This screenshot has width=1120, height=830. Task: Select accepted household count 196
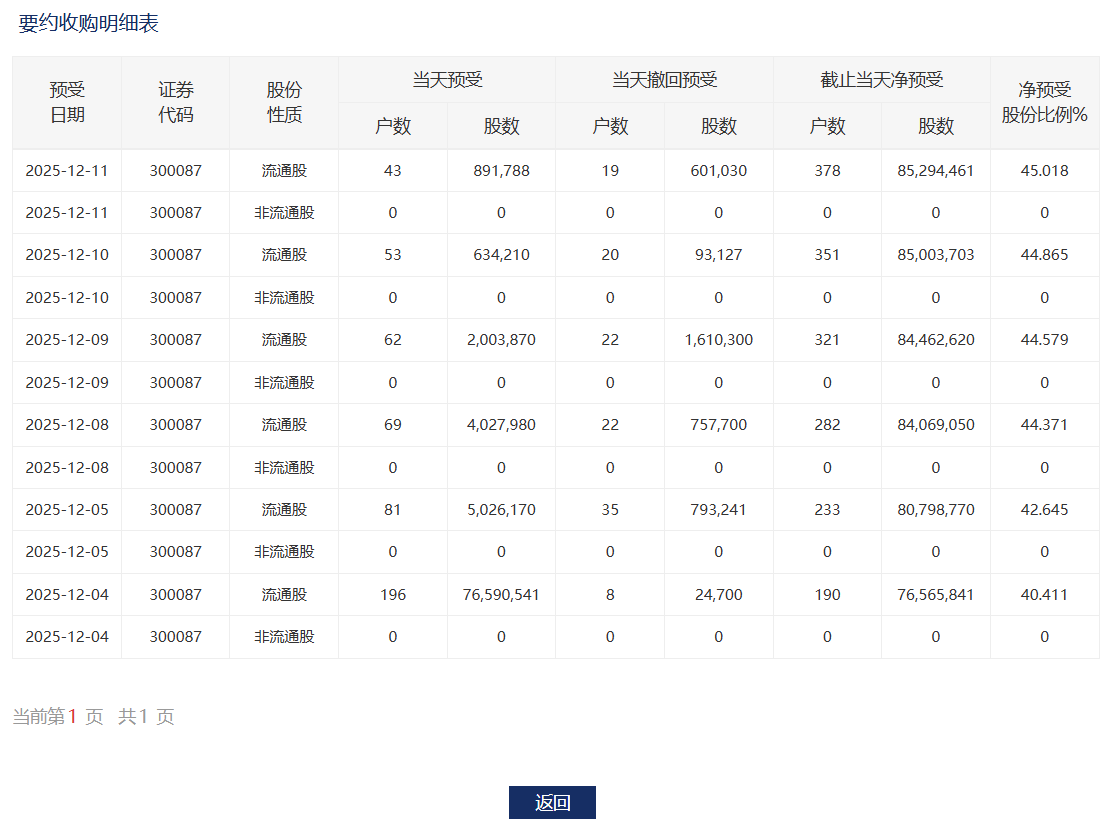coord(393,595)
